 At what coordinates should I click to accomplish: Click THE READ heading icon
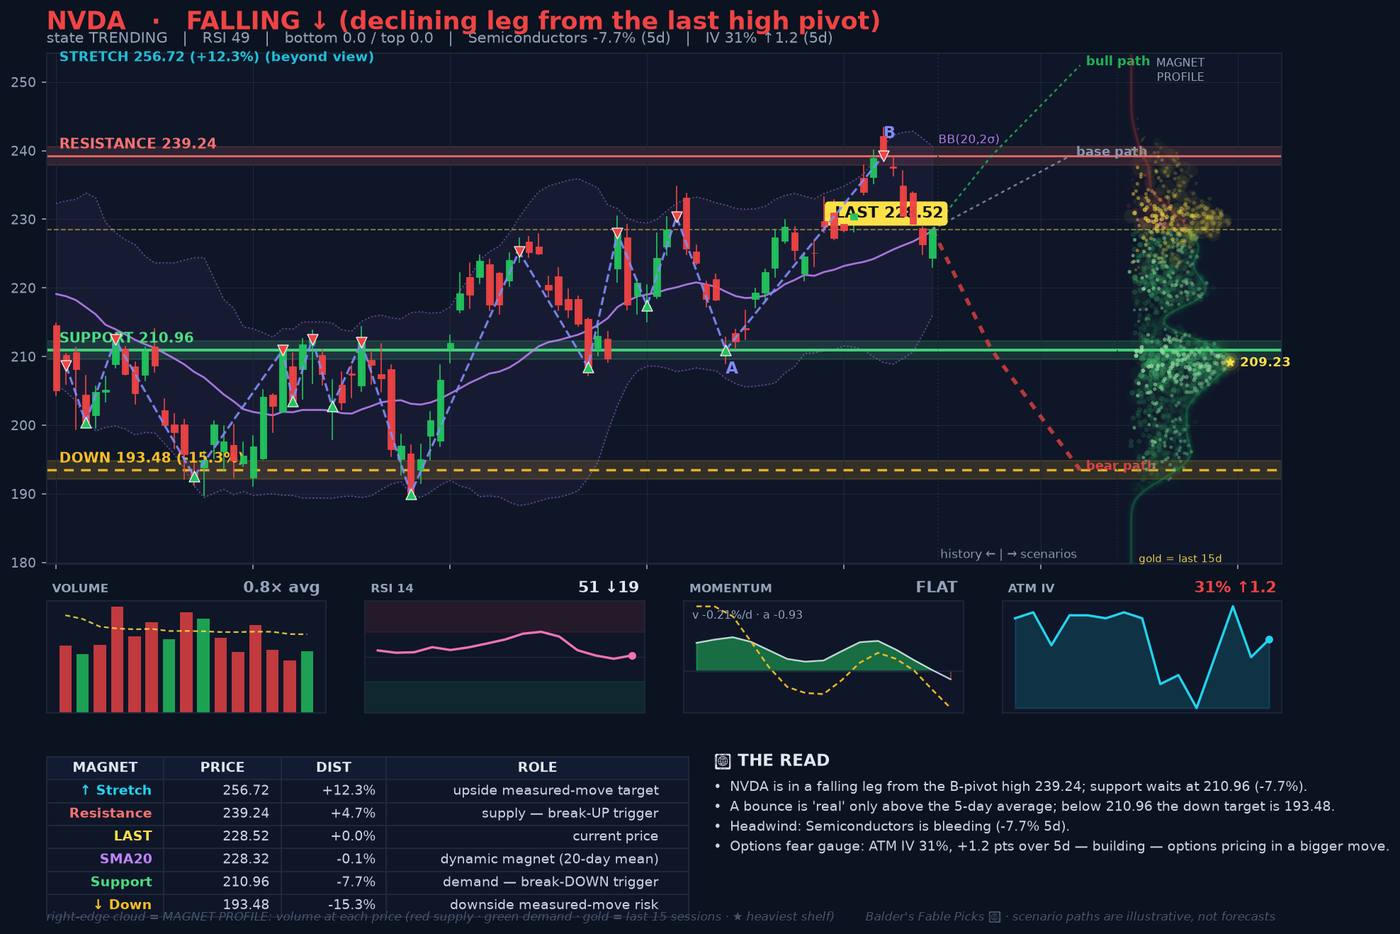pos(723,760)
